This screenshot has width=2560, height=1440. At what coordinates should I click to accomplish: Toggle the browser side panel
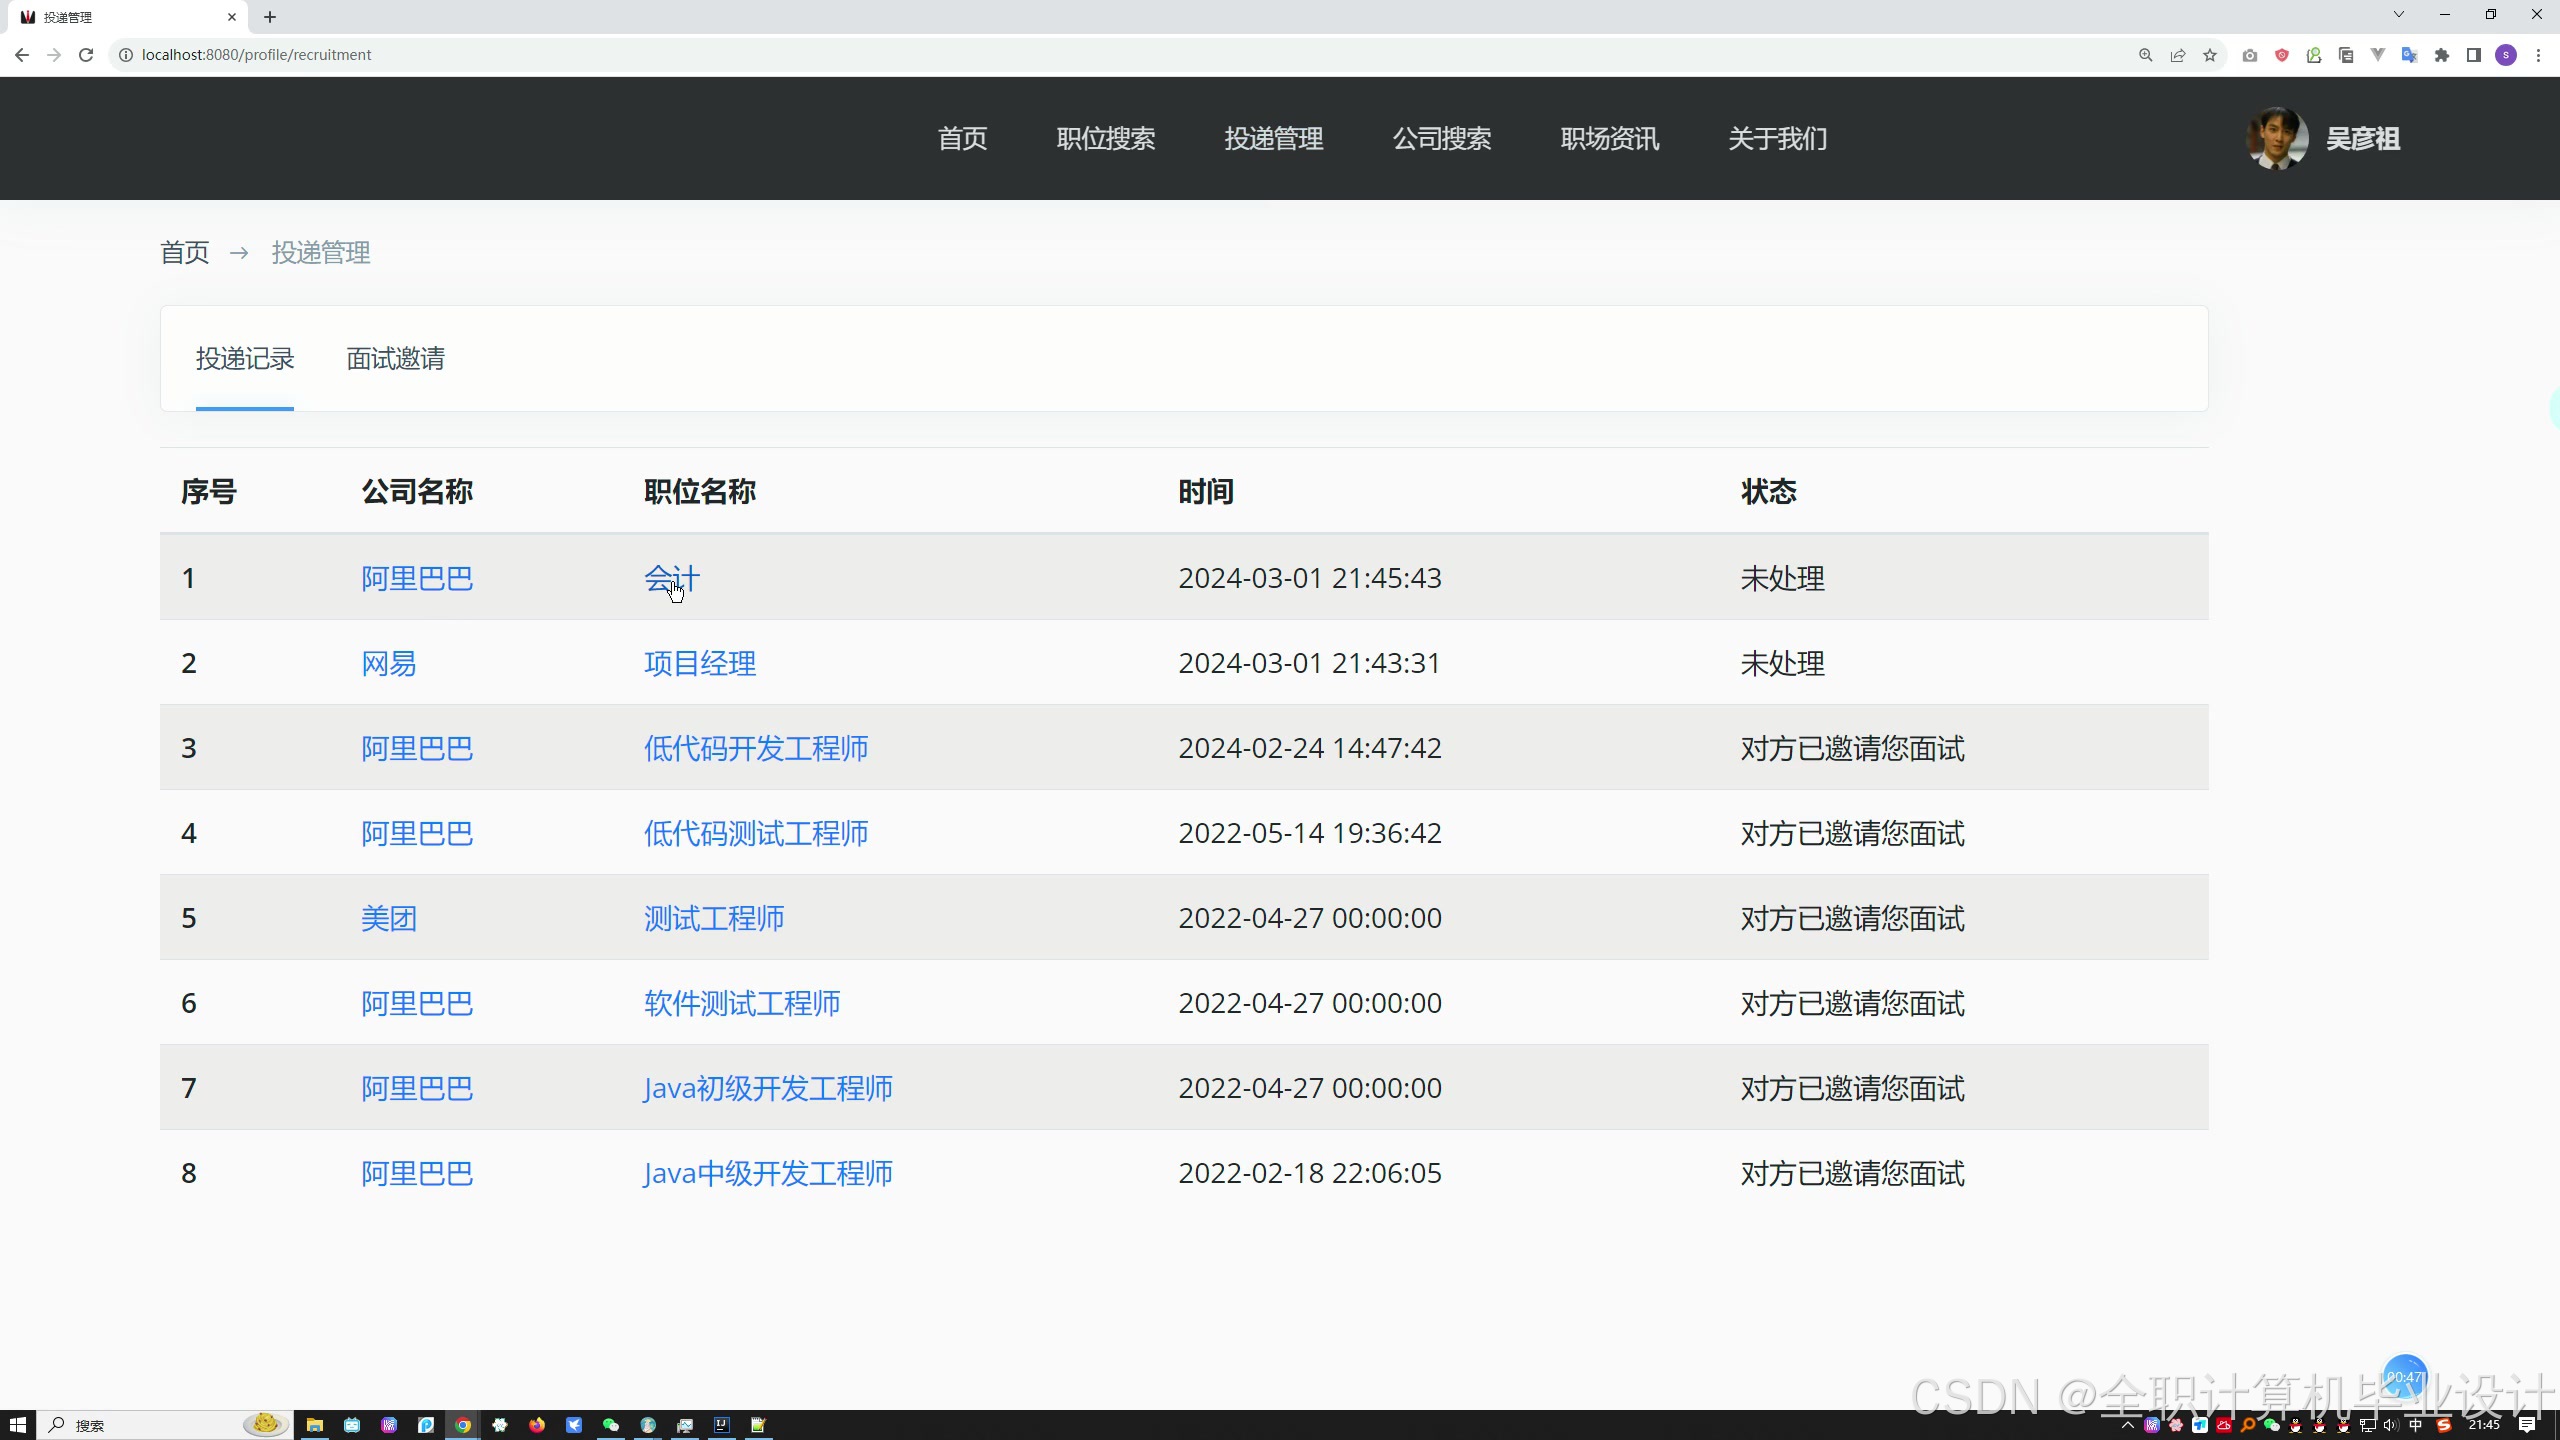click(2474, 55)
